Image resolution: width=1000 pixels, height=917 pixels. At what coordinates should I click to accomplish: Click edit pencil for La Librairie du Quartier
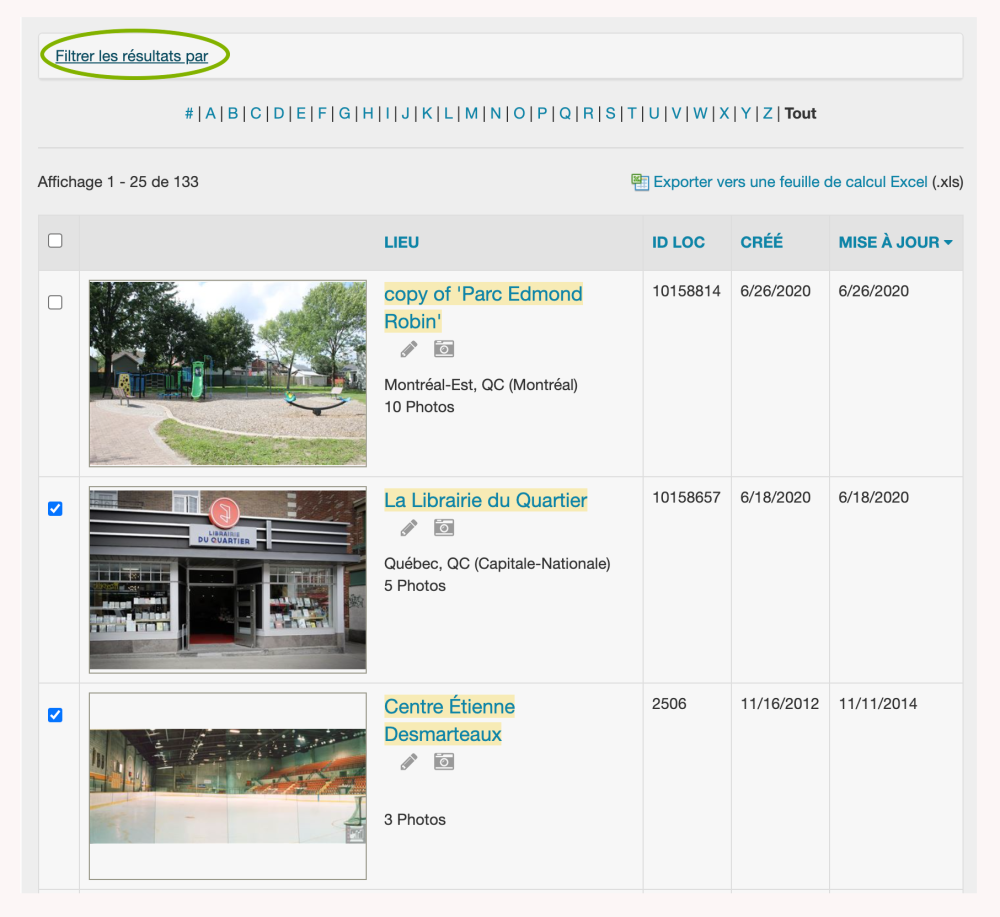coord(409,527)
